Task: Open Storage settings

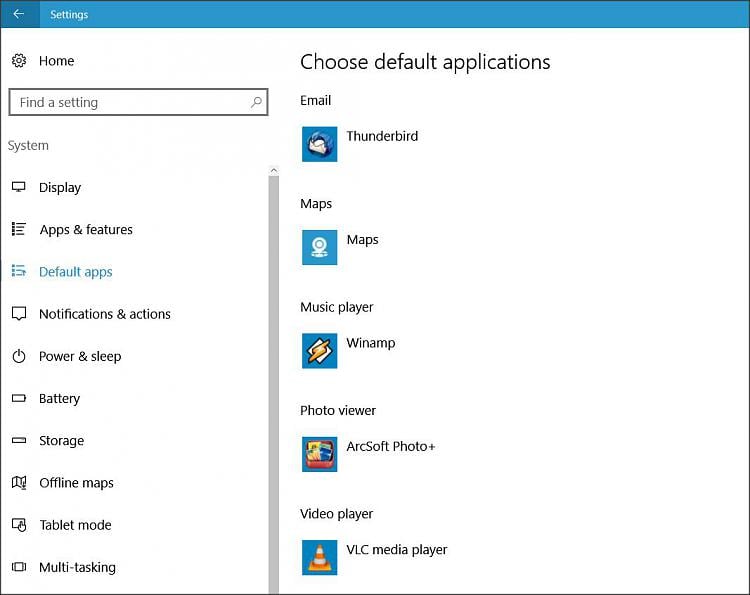Action: coord(61,441)
